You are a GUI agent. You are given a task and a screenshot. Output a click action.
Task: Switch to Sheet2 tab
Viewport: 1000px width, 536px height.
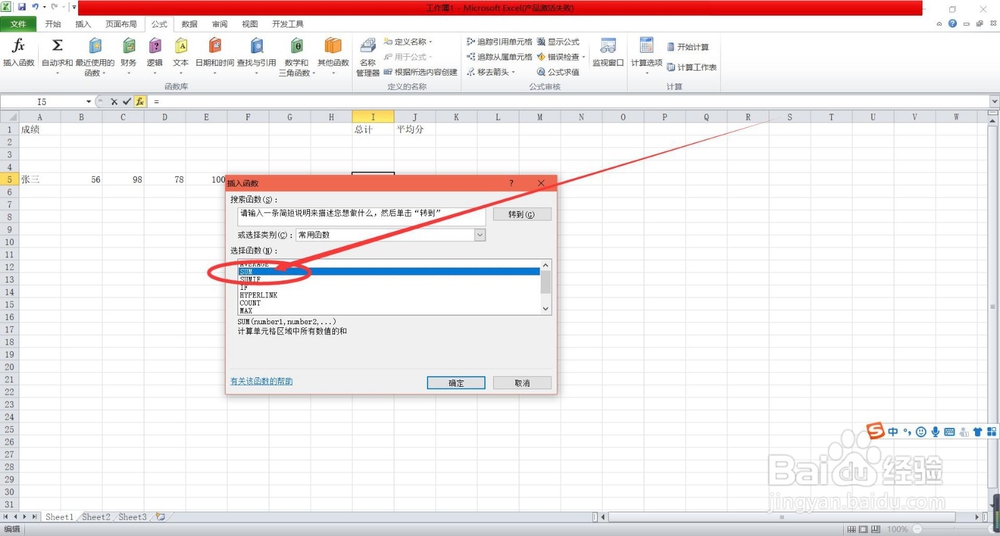click(x=96, y=517)
